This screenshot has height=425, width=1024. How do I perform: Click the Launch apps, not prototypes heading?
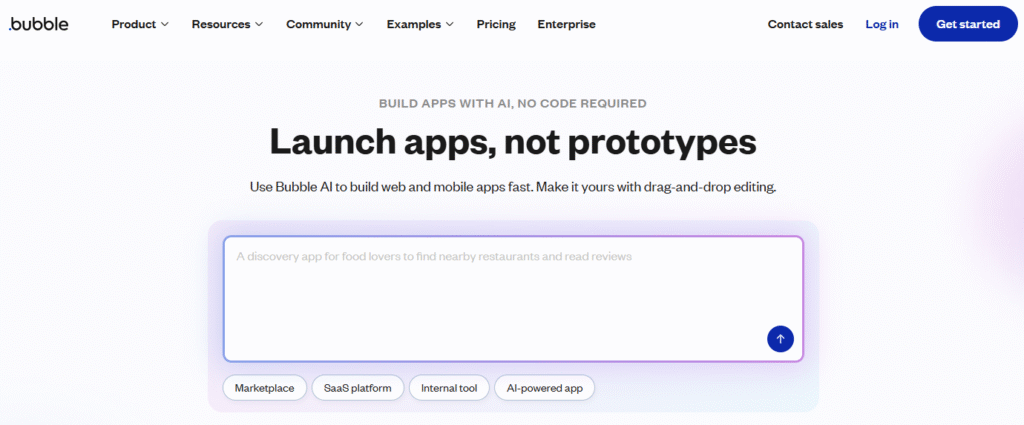click(513, 142)
